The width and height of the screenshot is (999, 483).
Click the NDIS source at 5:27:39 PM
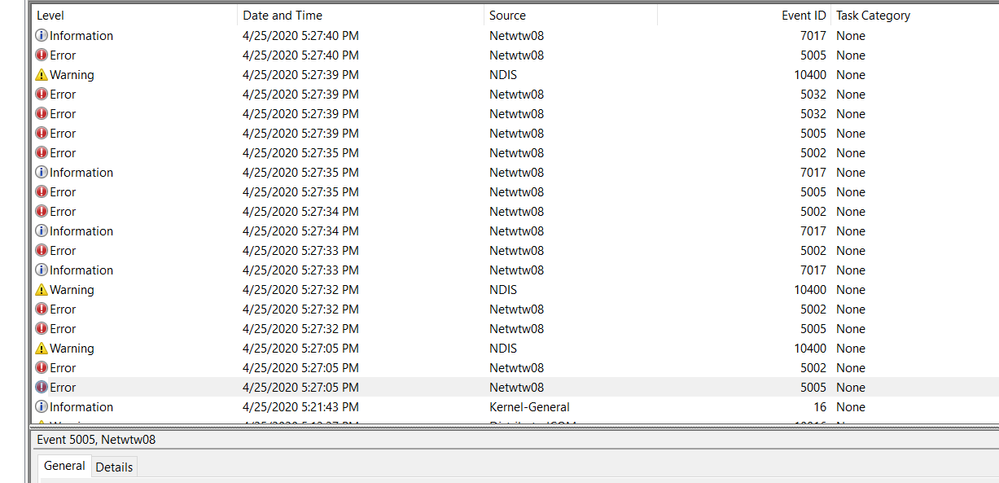[x=503, y=75]
